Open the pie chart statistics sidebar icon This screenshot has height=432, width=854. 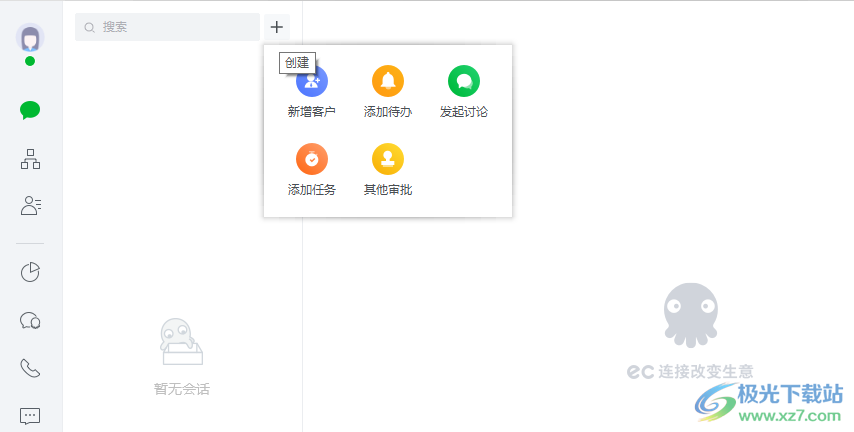30,272
